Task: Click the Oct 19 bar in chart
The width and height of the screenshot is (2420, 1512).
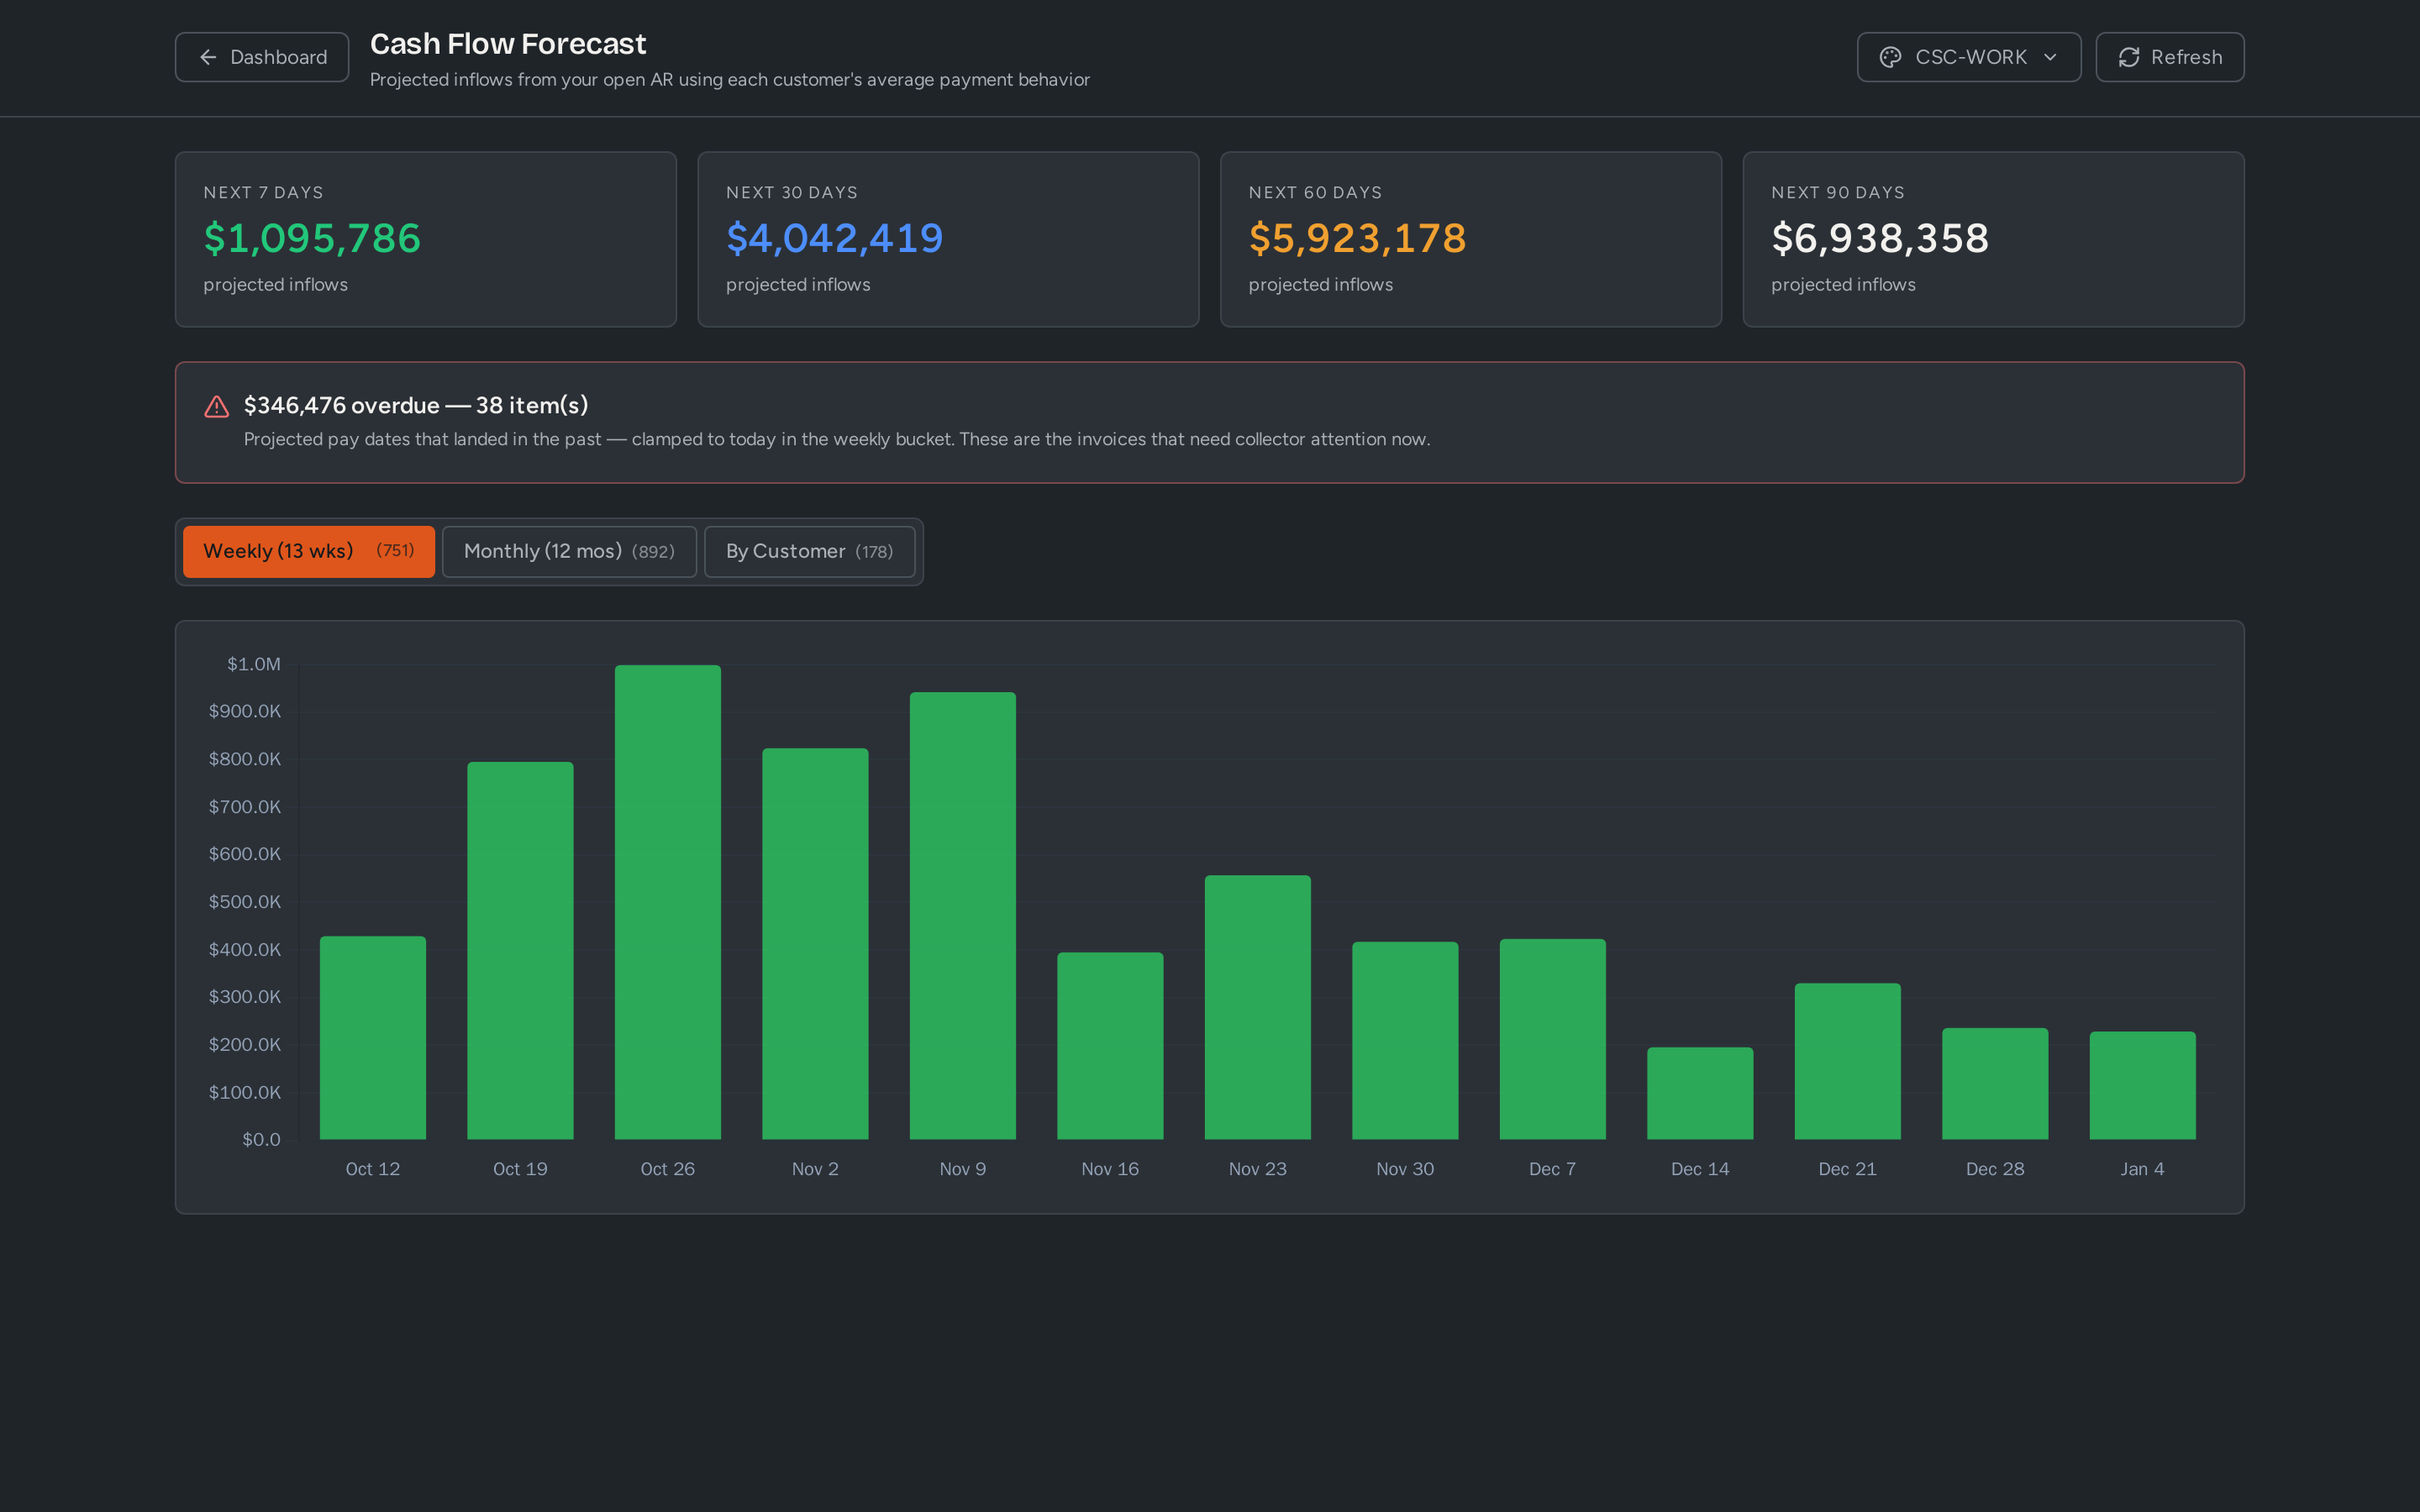Action: pos(520,950)
